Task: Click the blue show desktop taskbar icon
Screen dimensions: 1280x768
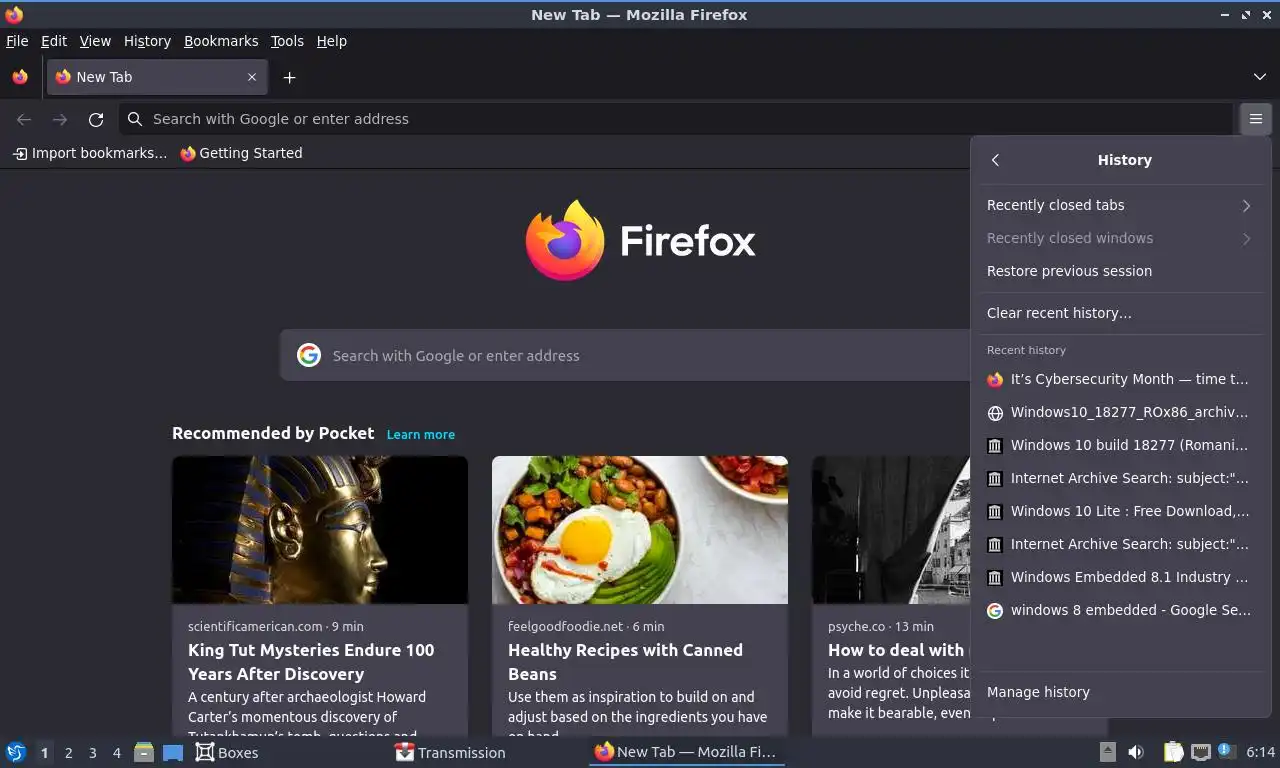Action: point(172,752)
